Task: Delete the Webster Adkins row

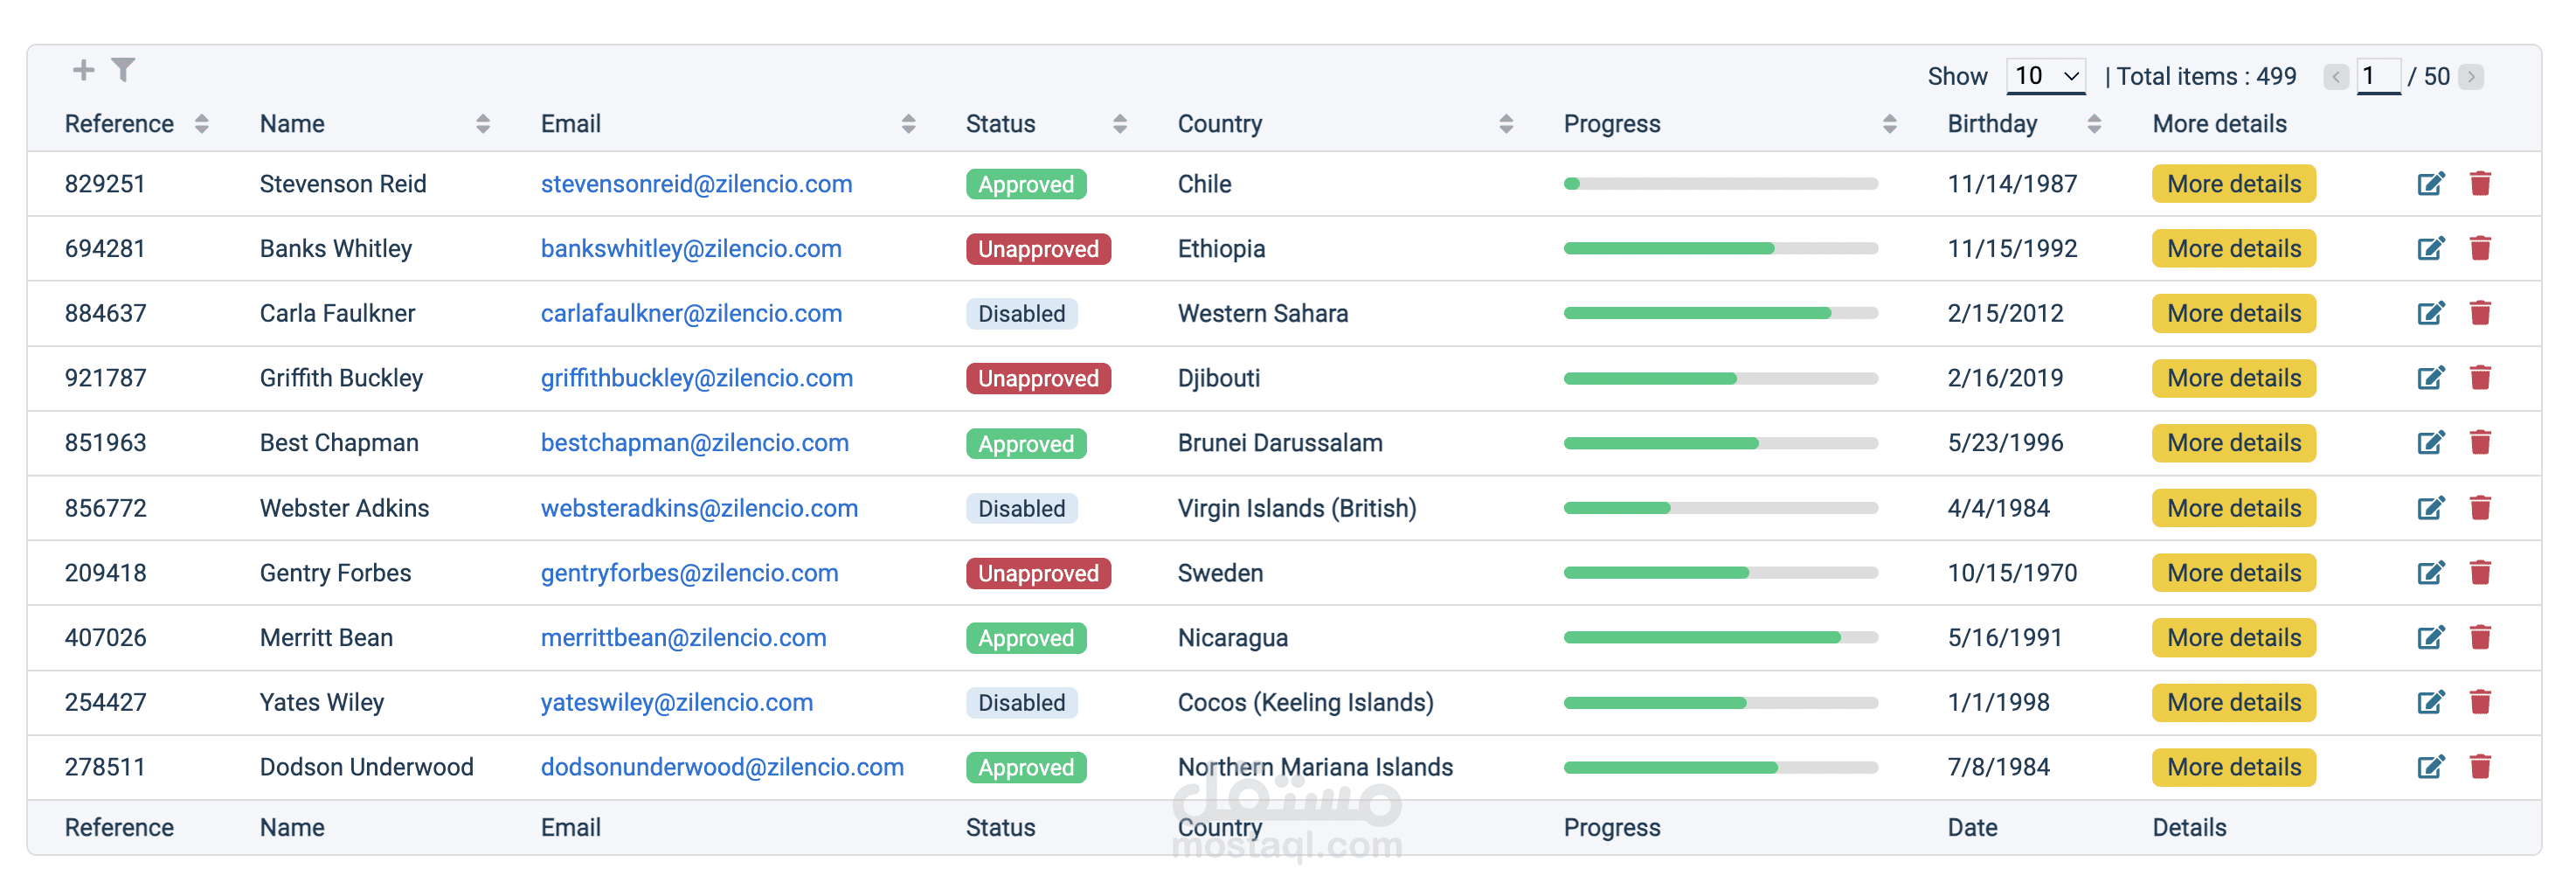Action: (x=2480, y=508)
